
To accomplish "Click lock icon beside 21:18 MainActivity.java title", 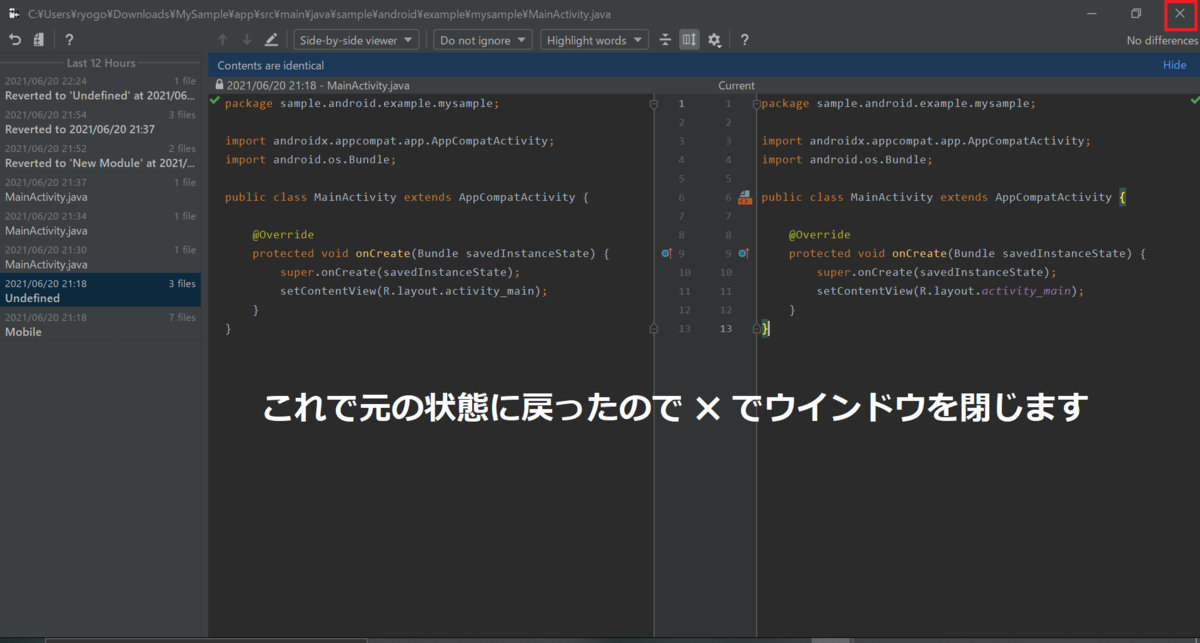I will point(219,86).
